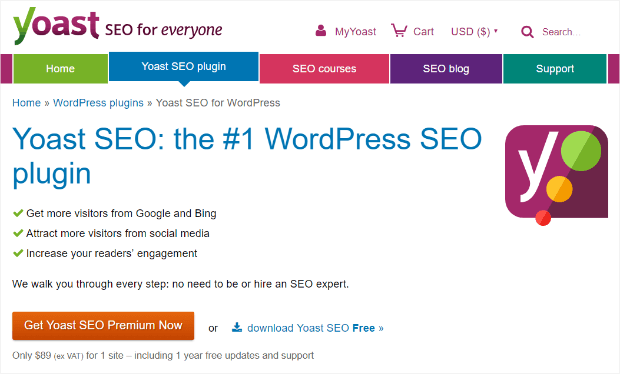Click the WordPress plugins breadcrumb link
The height and width of the screenshot is (374, 620).
(x=98, y=103)
